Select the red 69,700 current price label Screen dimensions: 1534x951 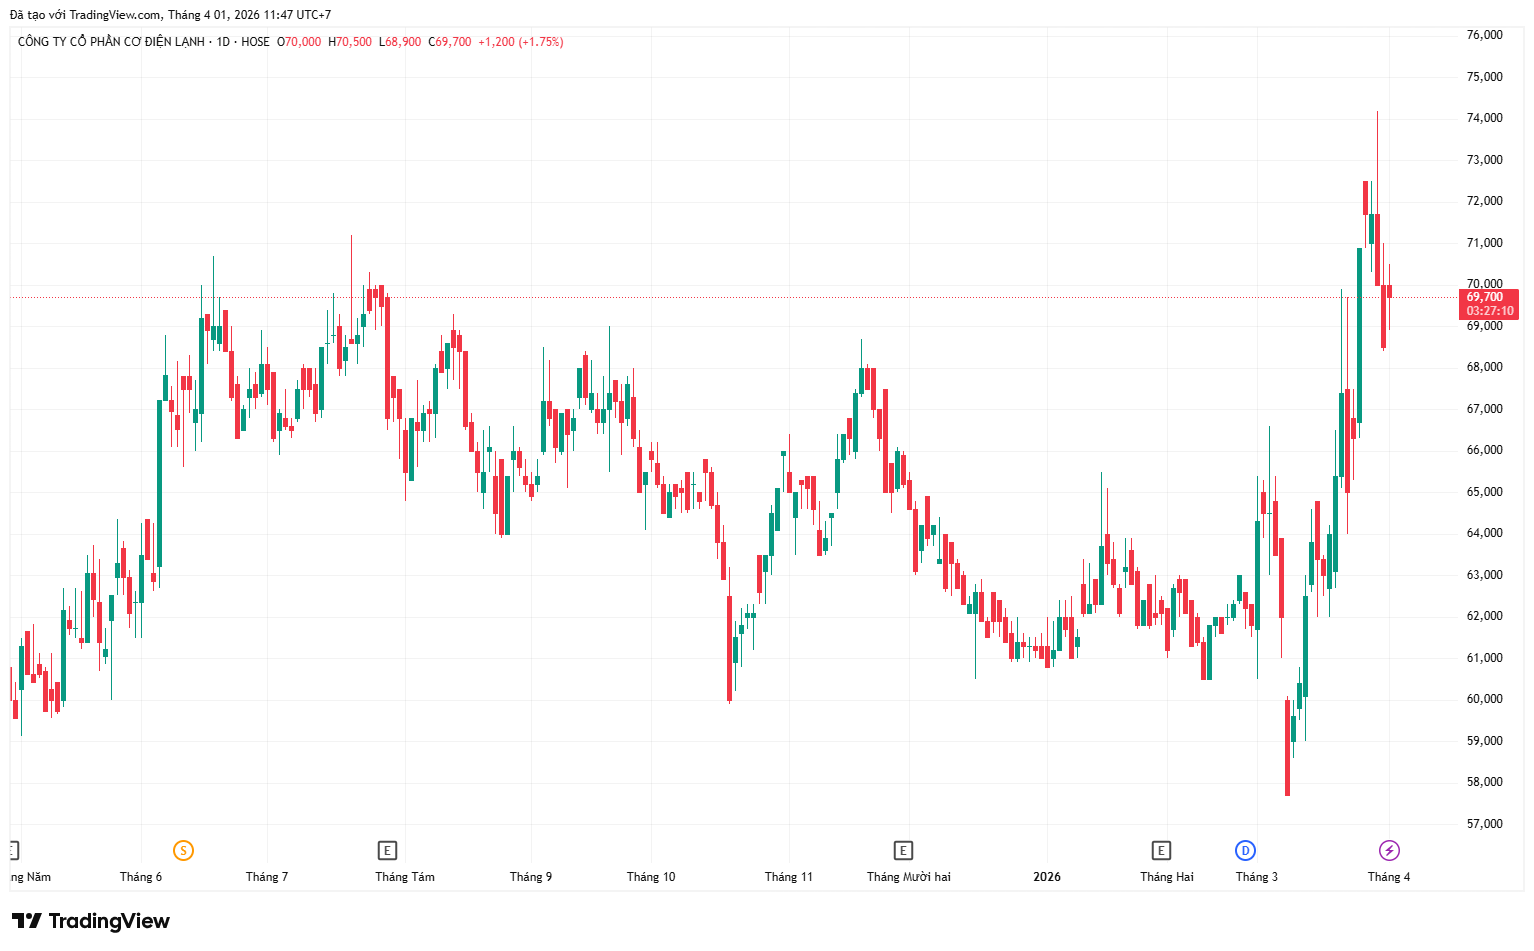point(1488,304)
